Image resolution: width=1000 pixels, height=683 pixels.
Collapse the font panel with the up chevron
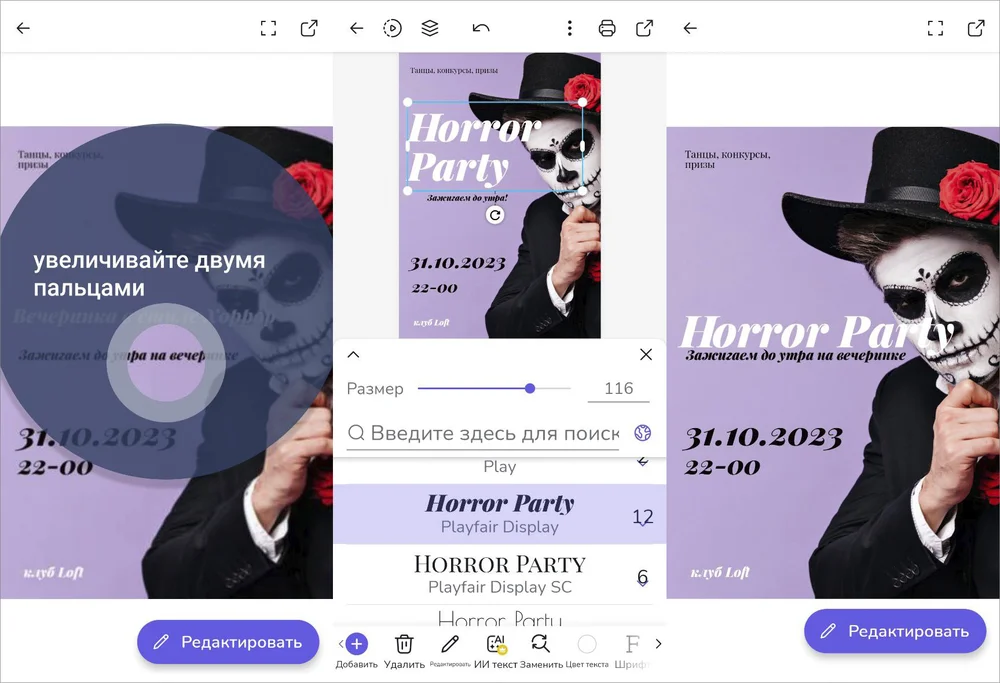(x=353, y=354)
